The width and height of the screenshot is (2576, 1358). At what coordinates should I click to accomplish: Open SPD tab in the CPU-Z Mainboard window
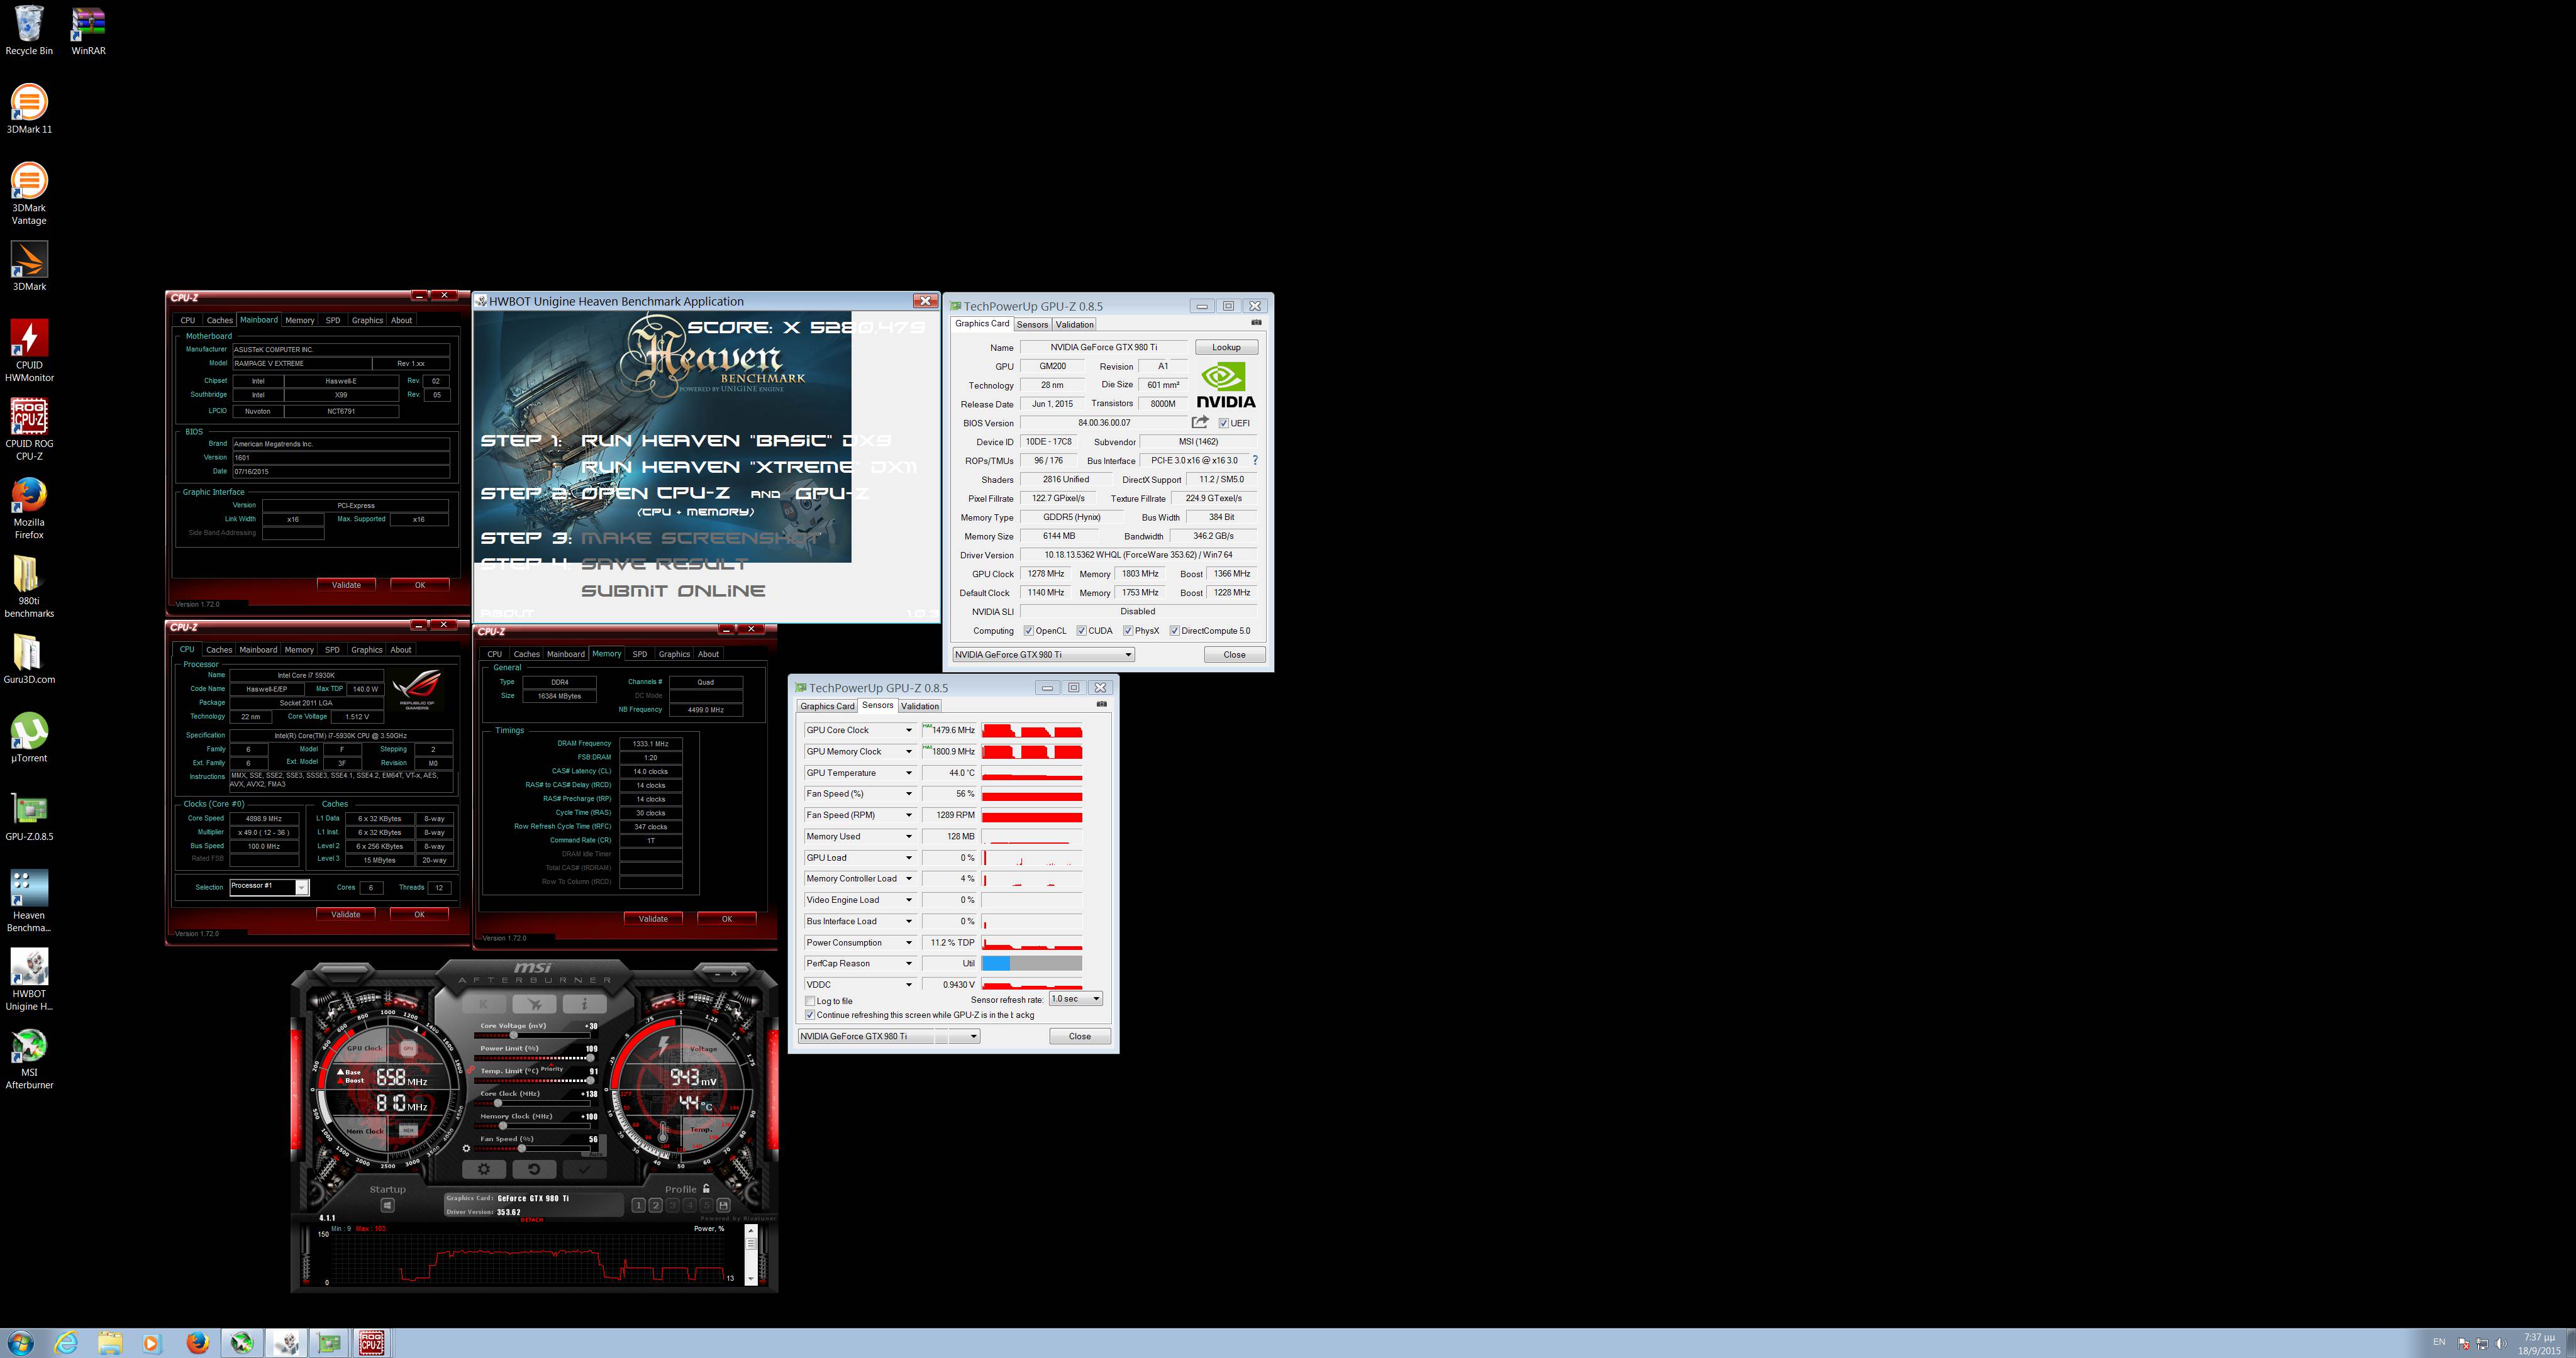click(x=333, y=320)
